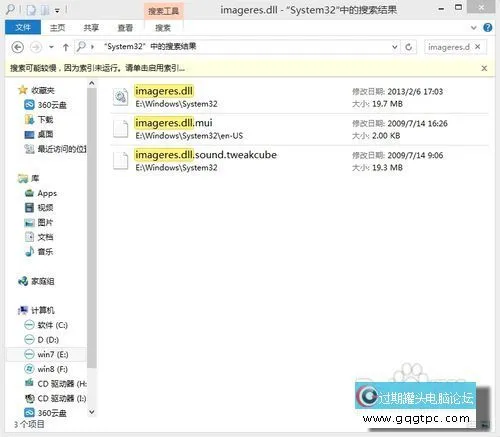
Task: Expand the ribbon with the chevron
Action: [474, 28]
